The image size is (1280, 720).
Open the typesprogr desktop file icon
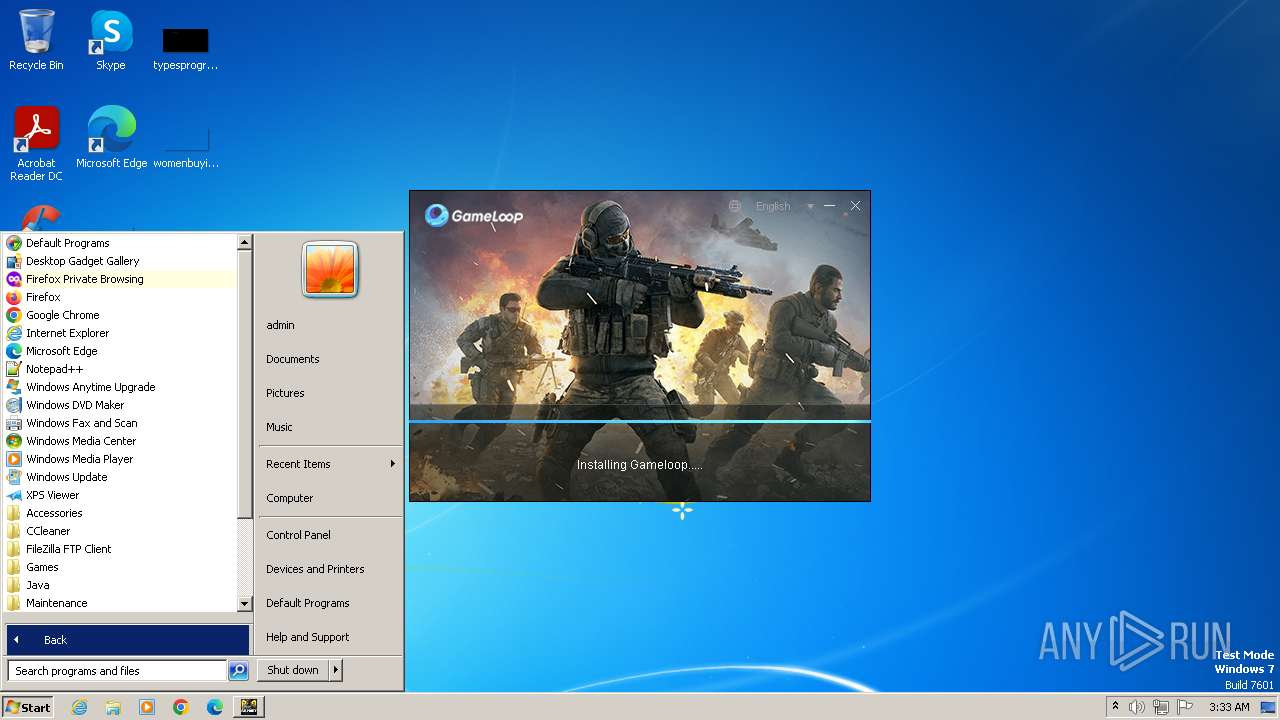click(185, 49)
